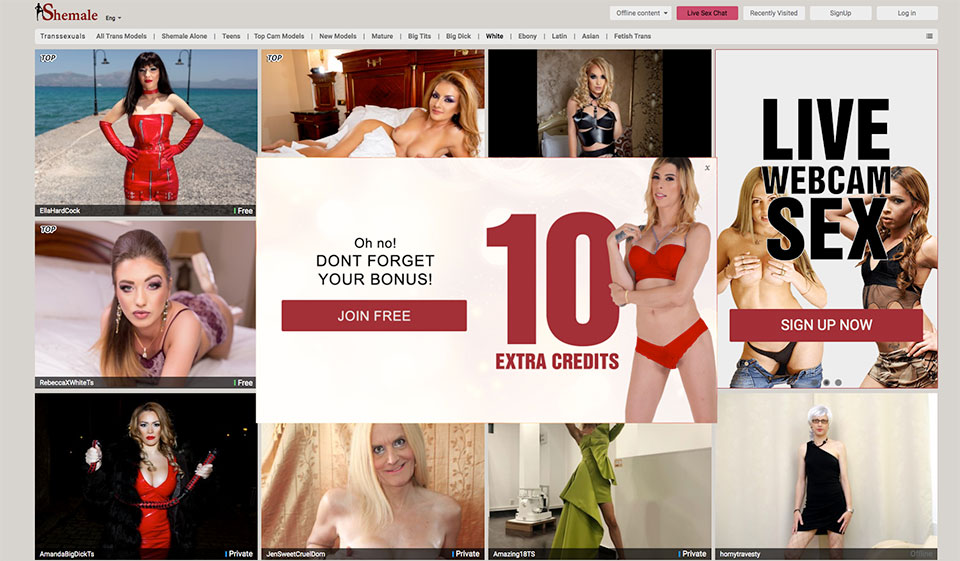Select the first carousel dot on the banner

click(826, 382)
